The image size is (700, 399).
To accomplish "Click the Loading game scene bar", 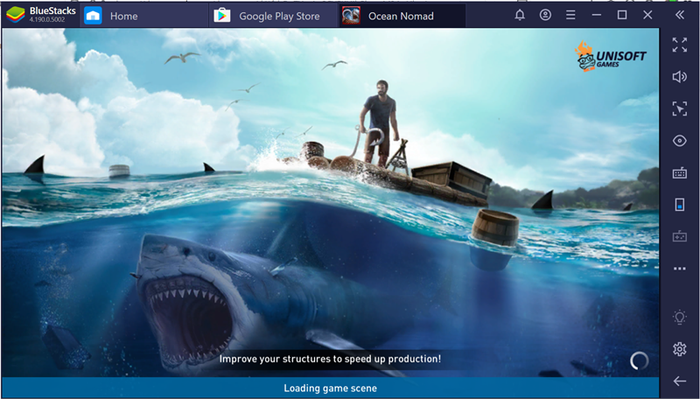I will click(330, 388).
